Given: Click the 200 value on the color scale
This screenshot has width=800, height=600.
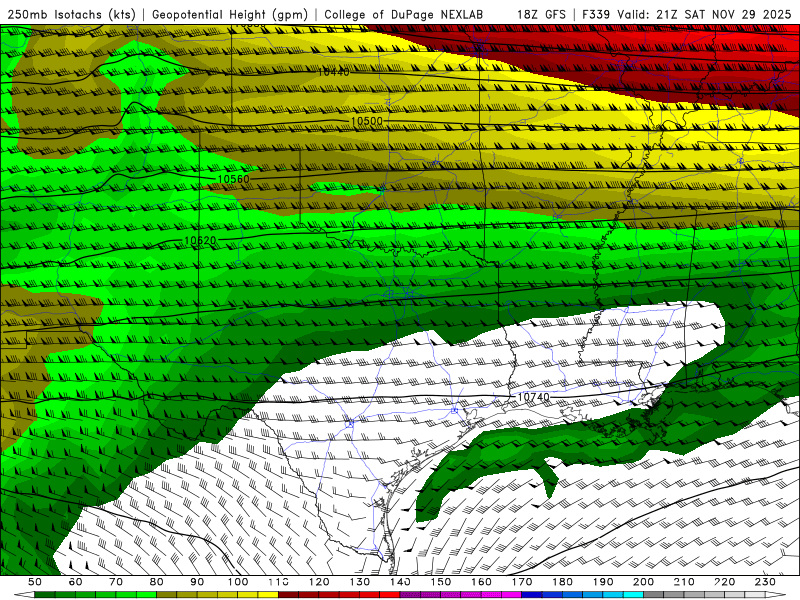Looking at the screenshot, I should point(643,582).
